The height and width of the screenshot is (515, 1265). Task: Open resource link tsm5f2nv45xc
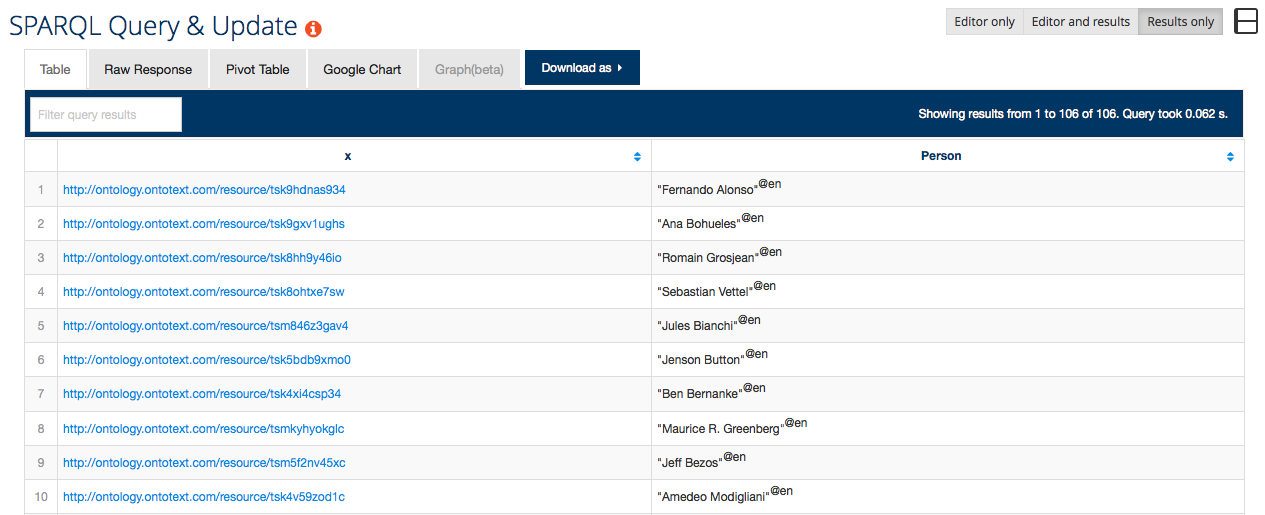tap(204, 462)
